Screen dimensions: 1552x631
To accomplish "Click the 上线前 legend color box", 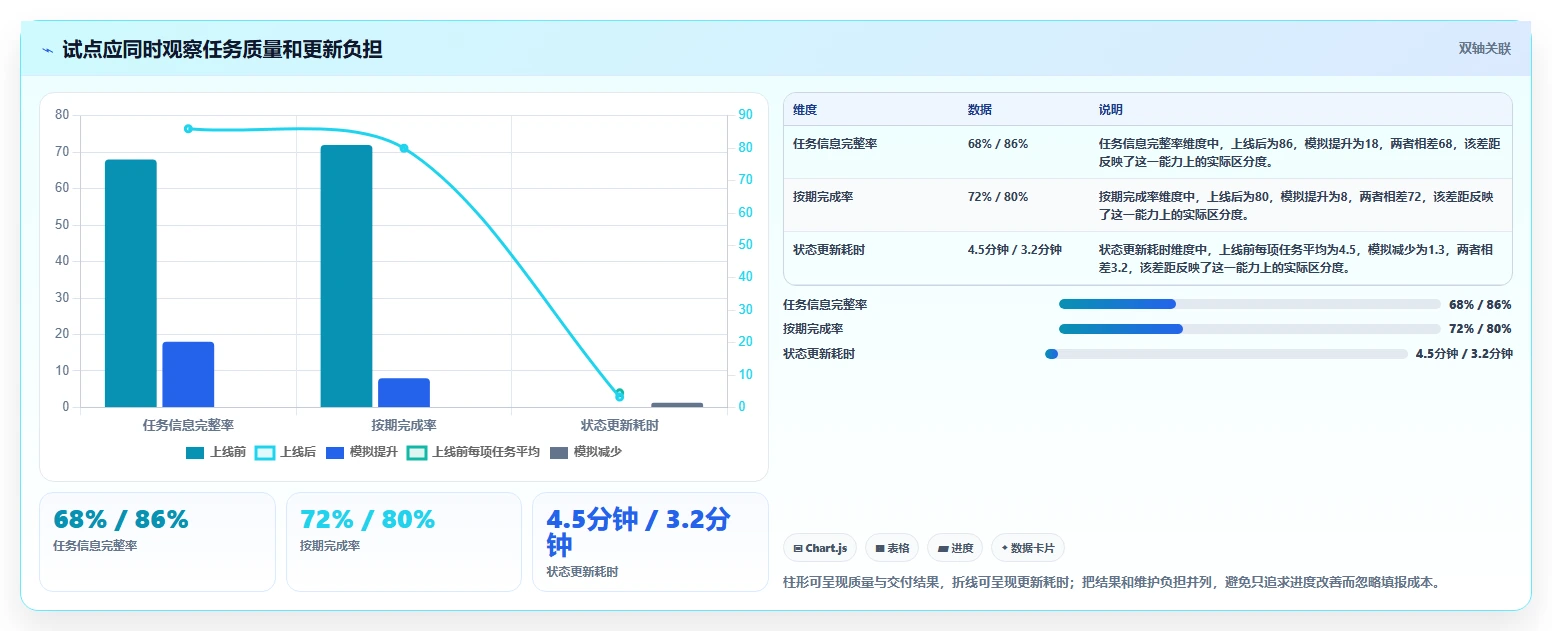I will (x=195, y=453).
